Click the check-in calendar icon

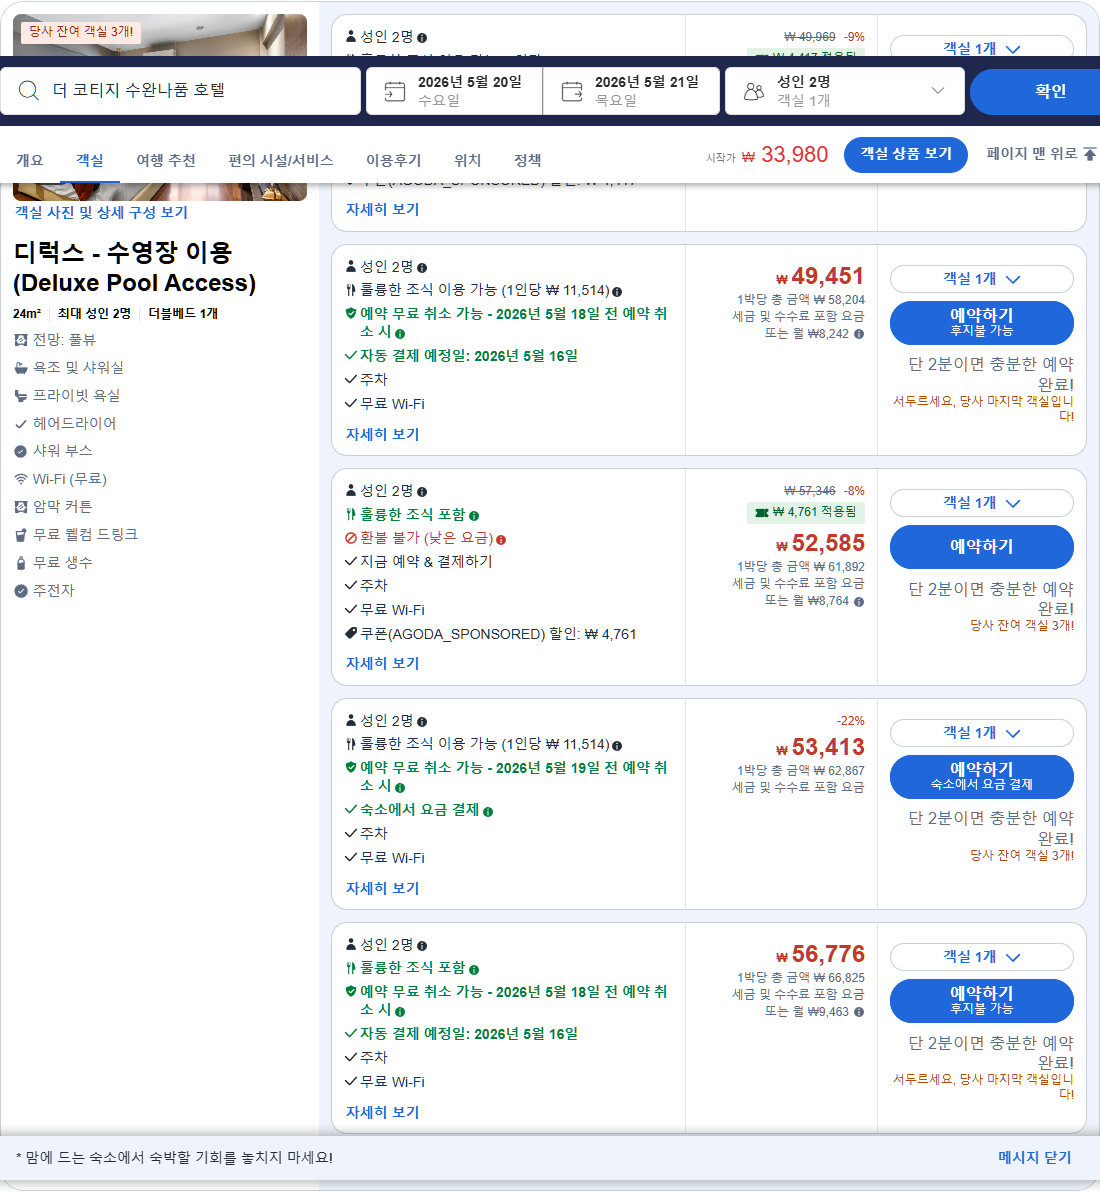pos(395,91)
